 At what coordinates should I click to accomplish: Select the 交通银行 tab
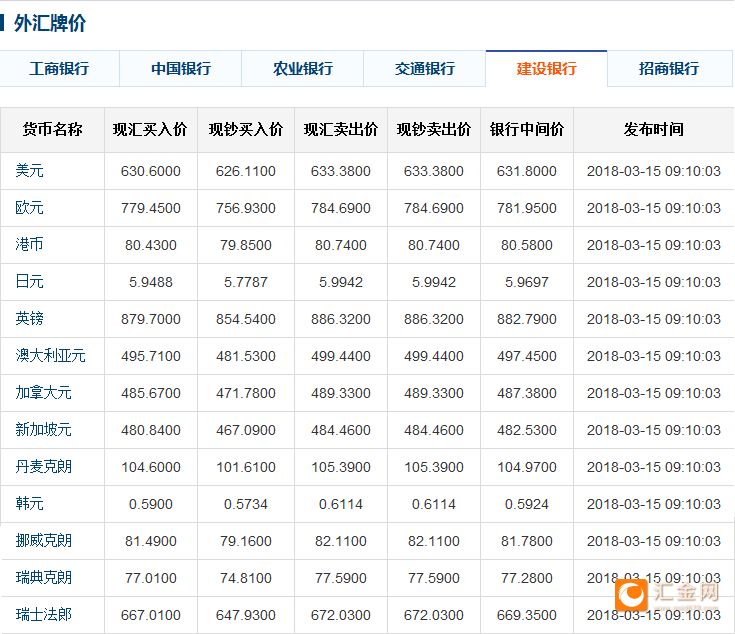(425, 69)
